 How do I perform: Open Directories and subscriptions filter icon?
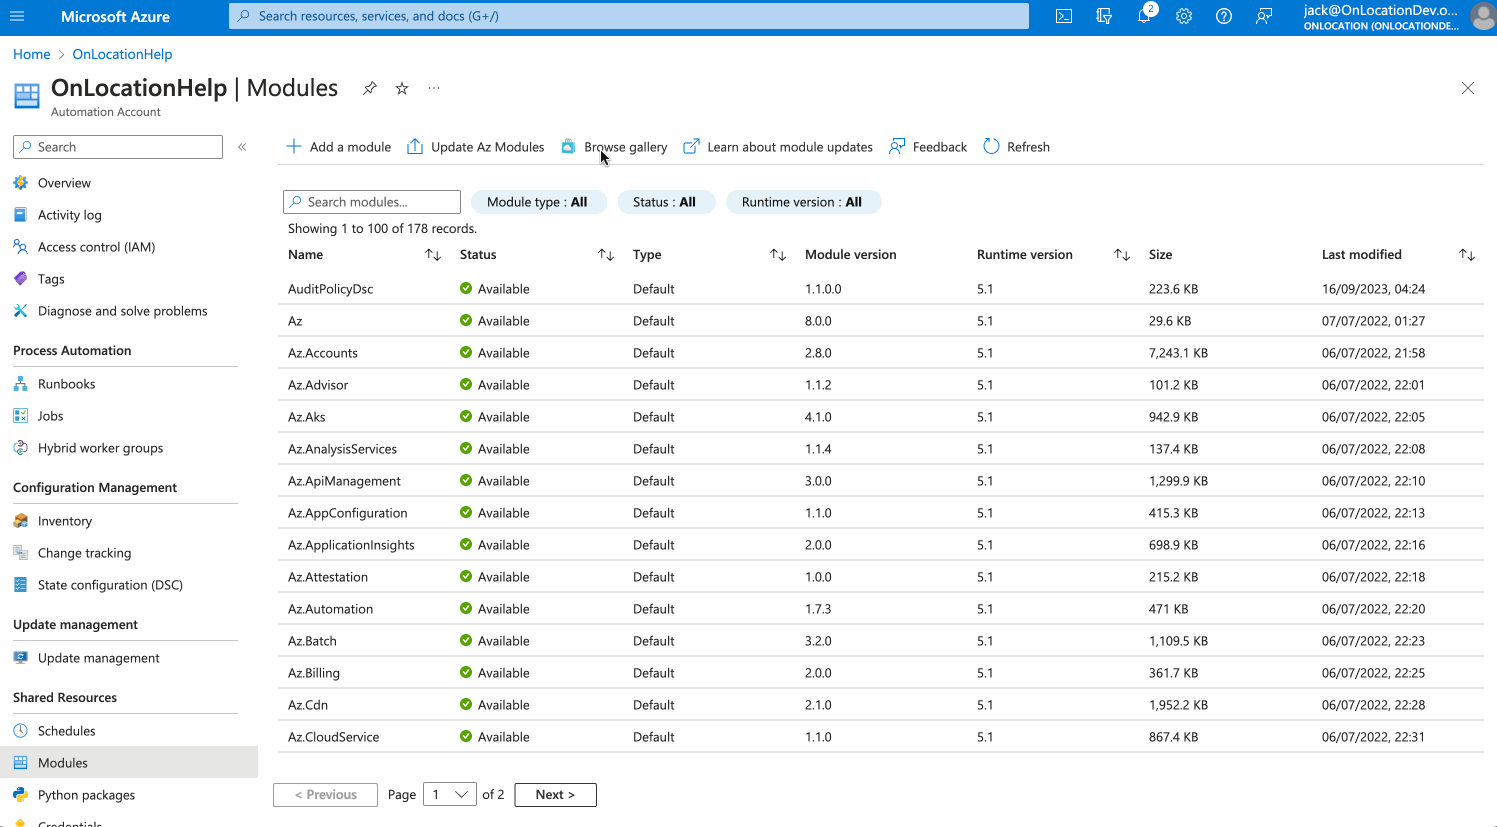1104,16
